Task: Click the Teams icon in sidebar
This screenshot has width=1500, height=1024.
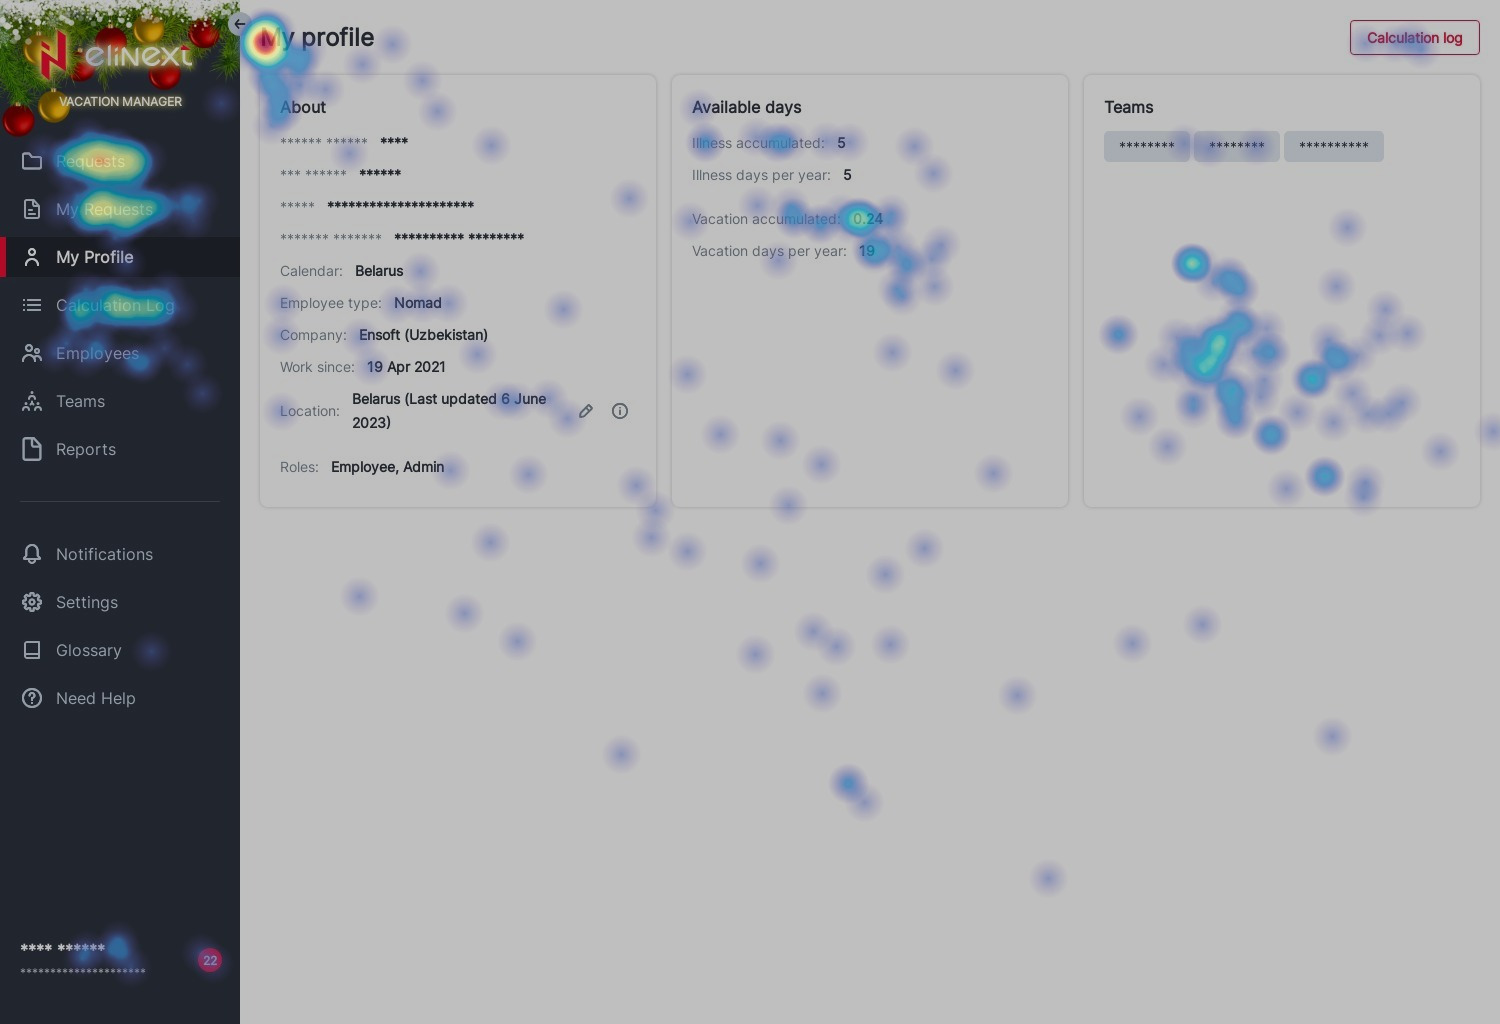Action: (32, 401)
